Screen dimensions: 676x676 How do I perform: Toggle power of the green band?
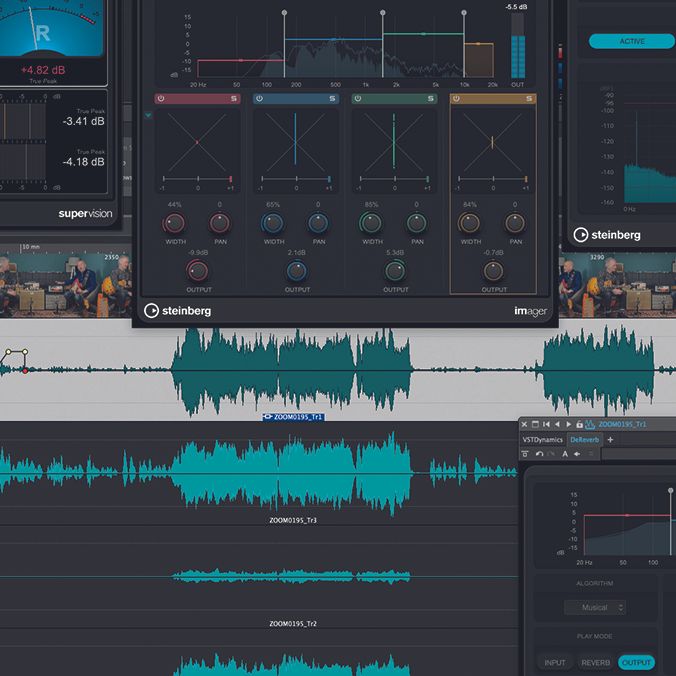(x=358, y=99)
